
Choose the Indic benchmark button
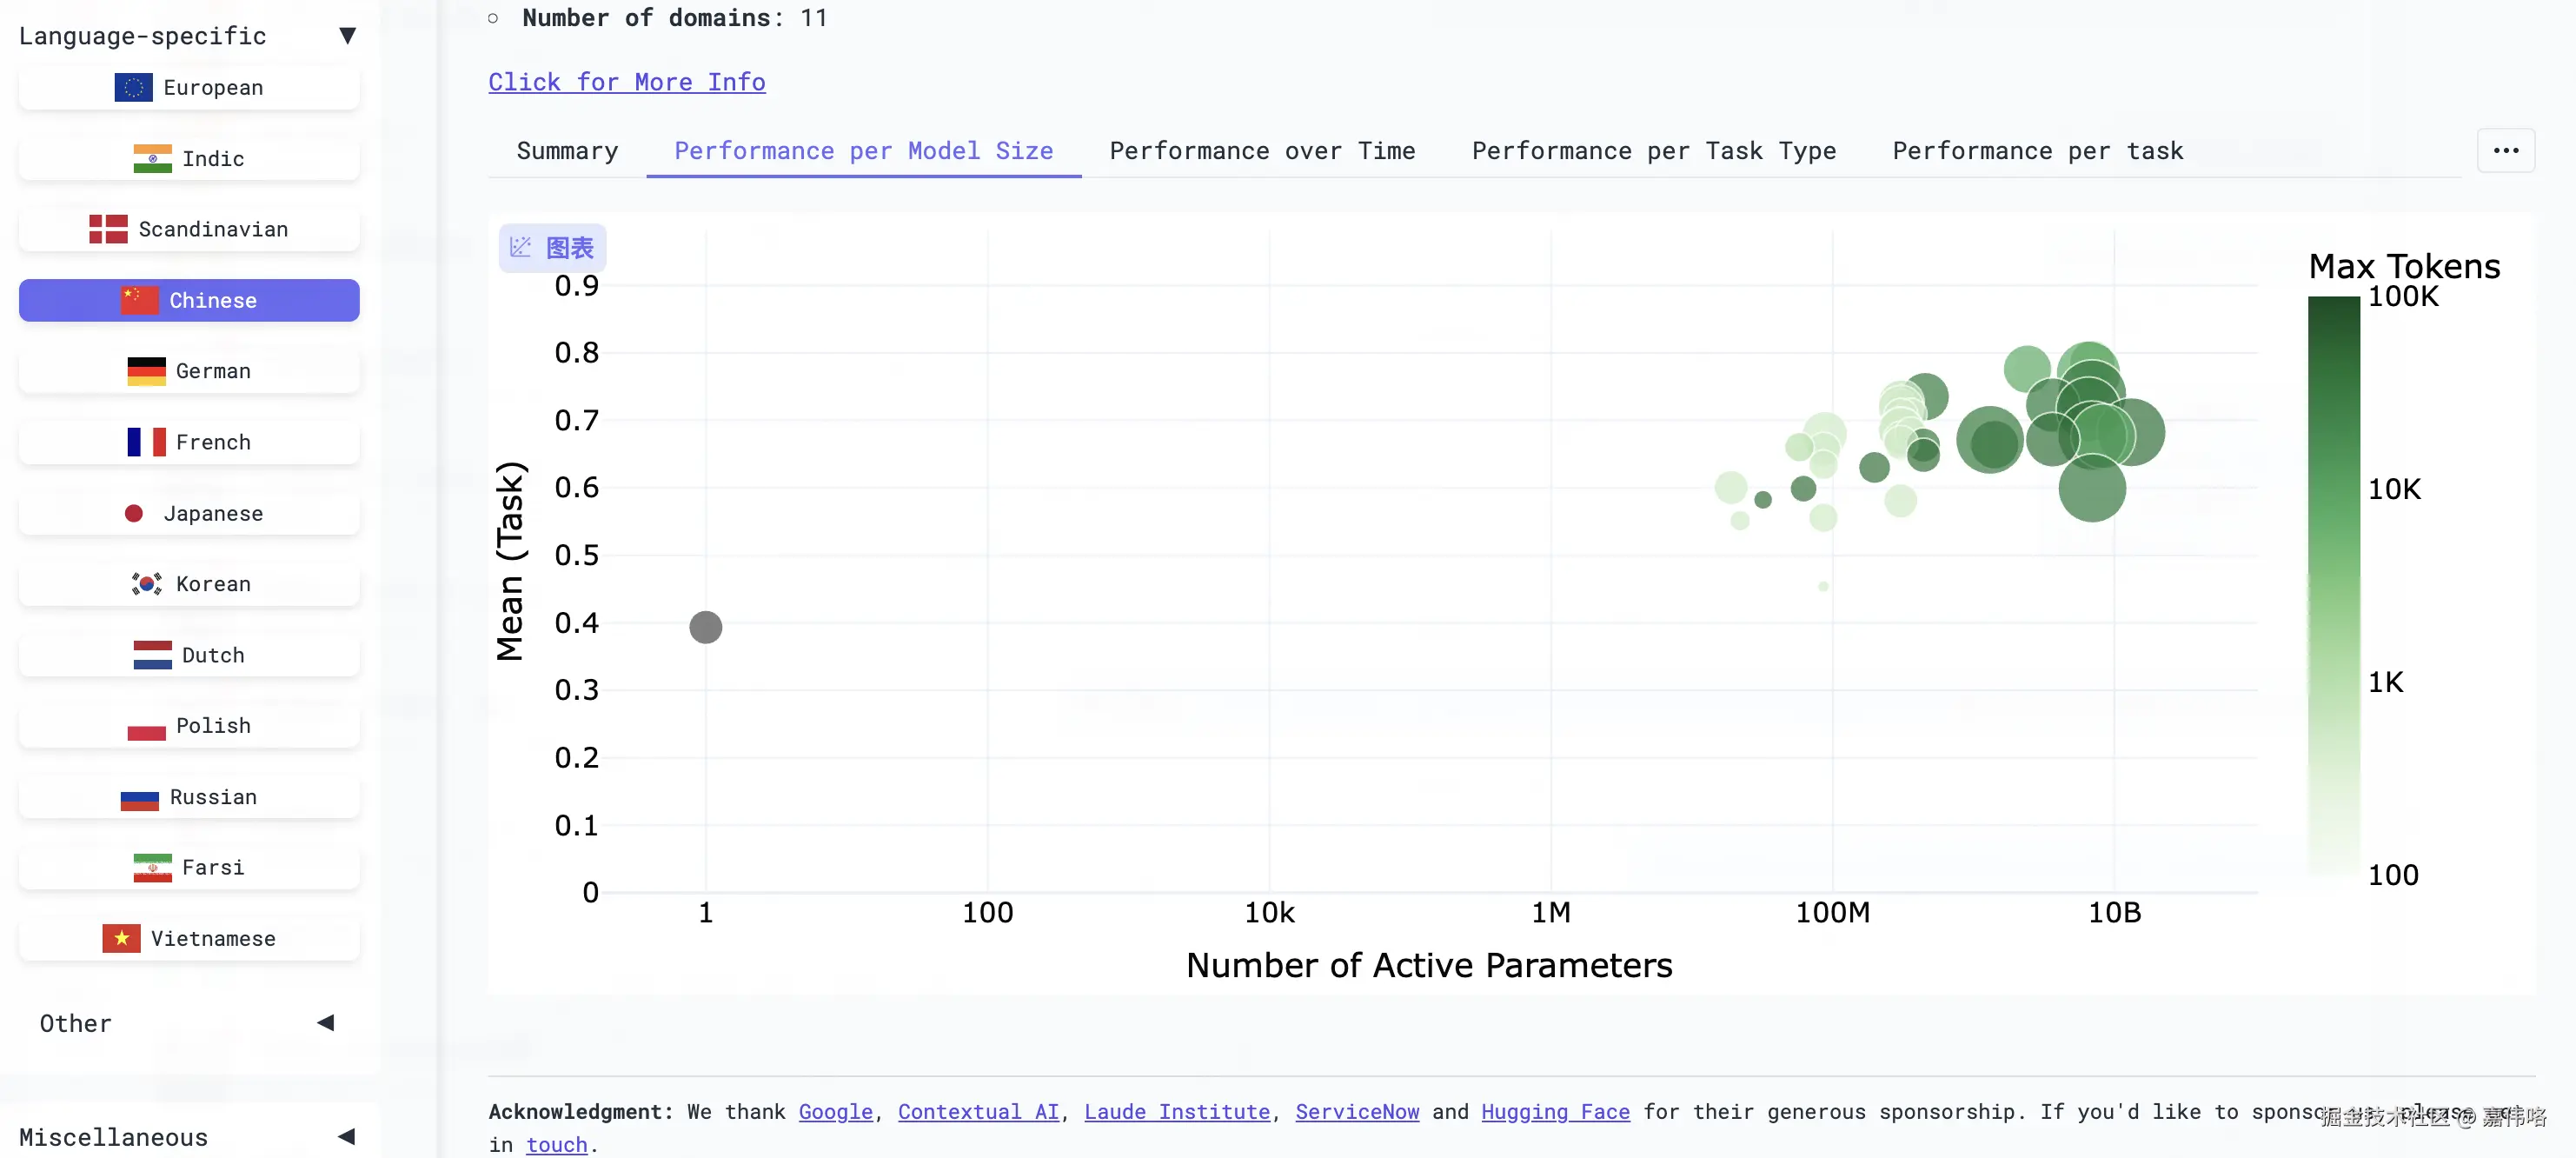189,159
